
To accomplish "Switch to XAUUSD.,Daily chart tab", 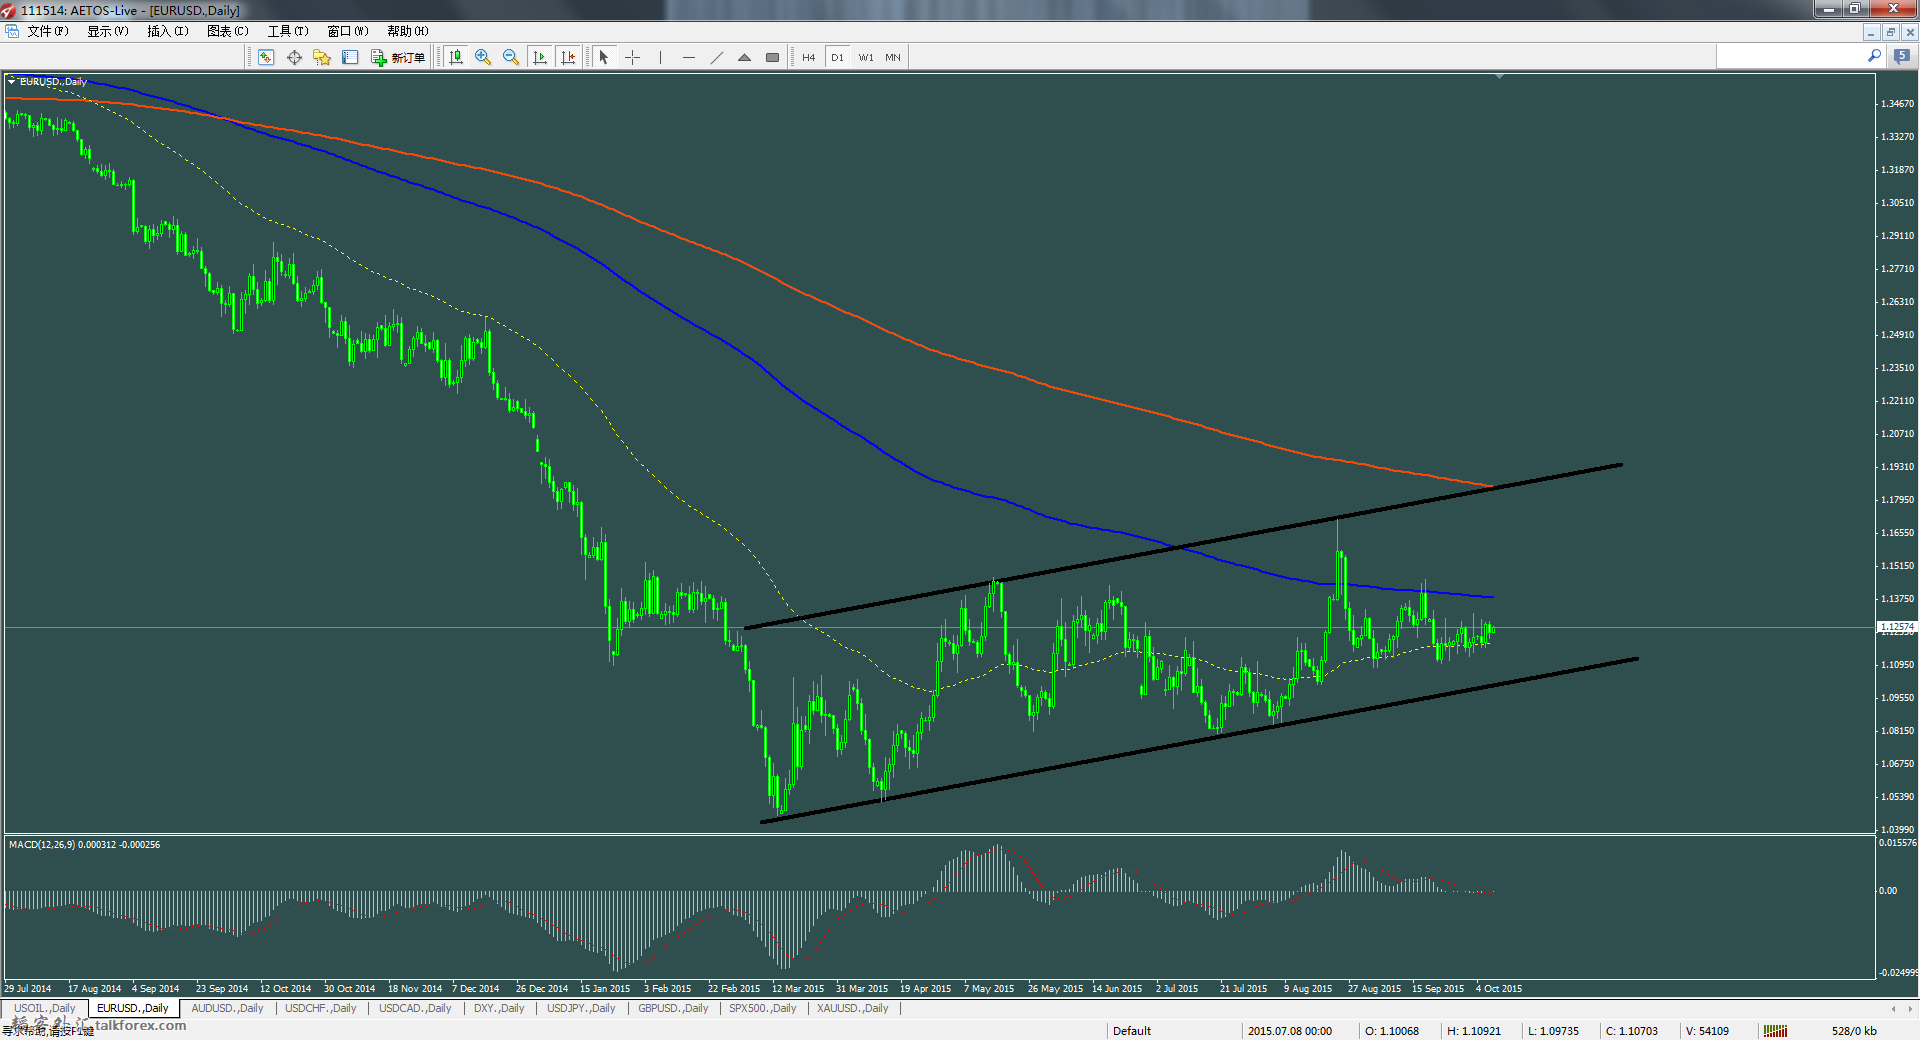I will point(852,1008).
